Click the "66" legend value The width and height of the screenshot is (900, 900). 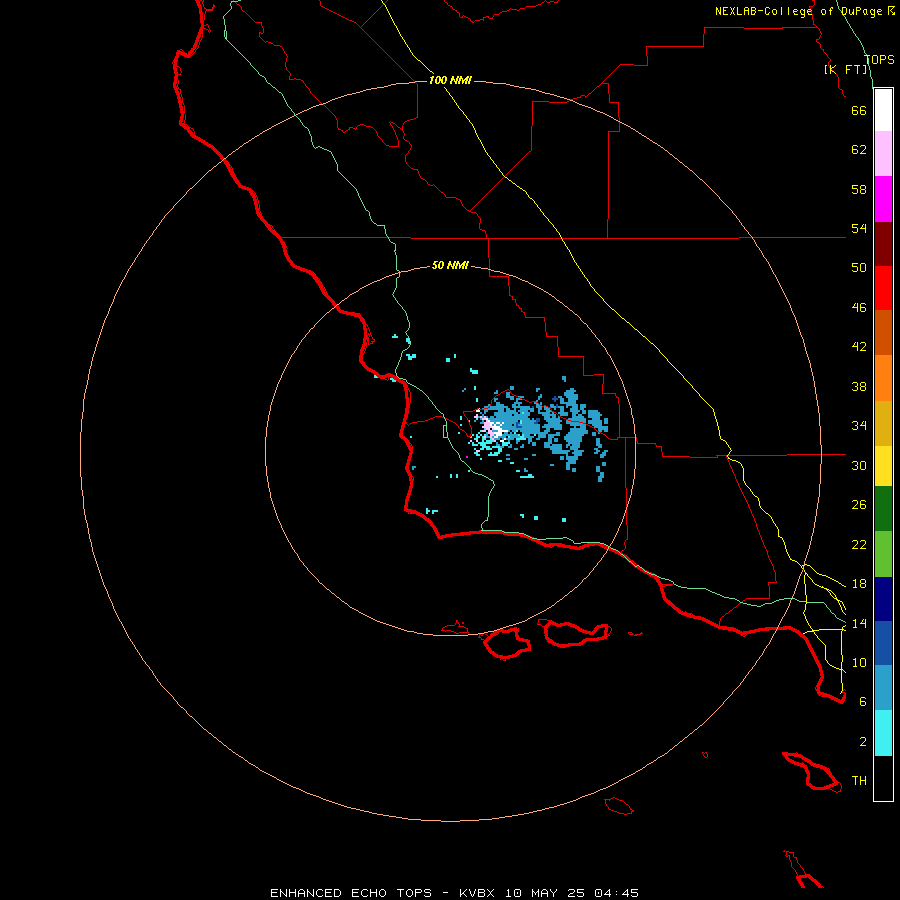tap(859, 110)
